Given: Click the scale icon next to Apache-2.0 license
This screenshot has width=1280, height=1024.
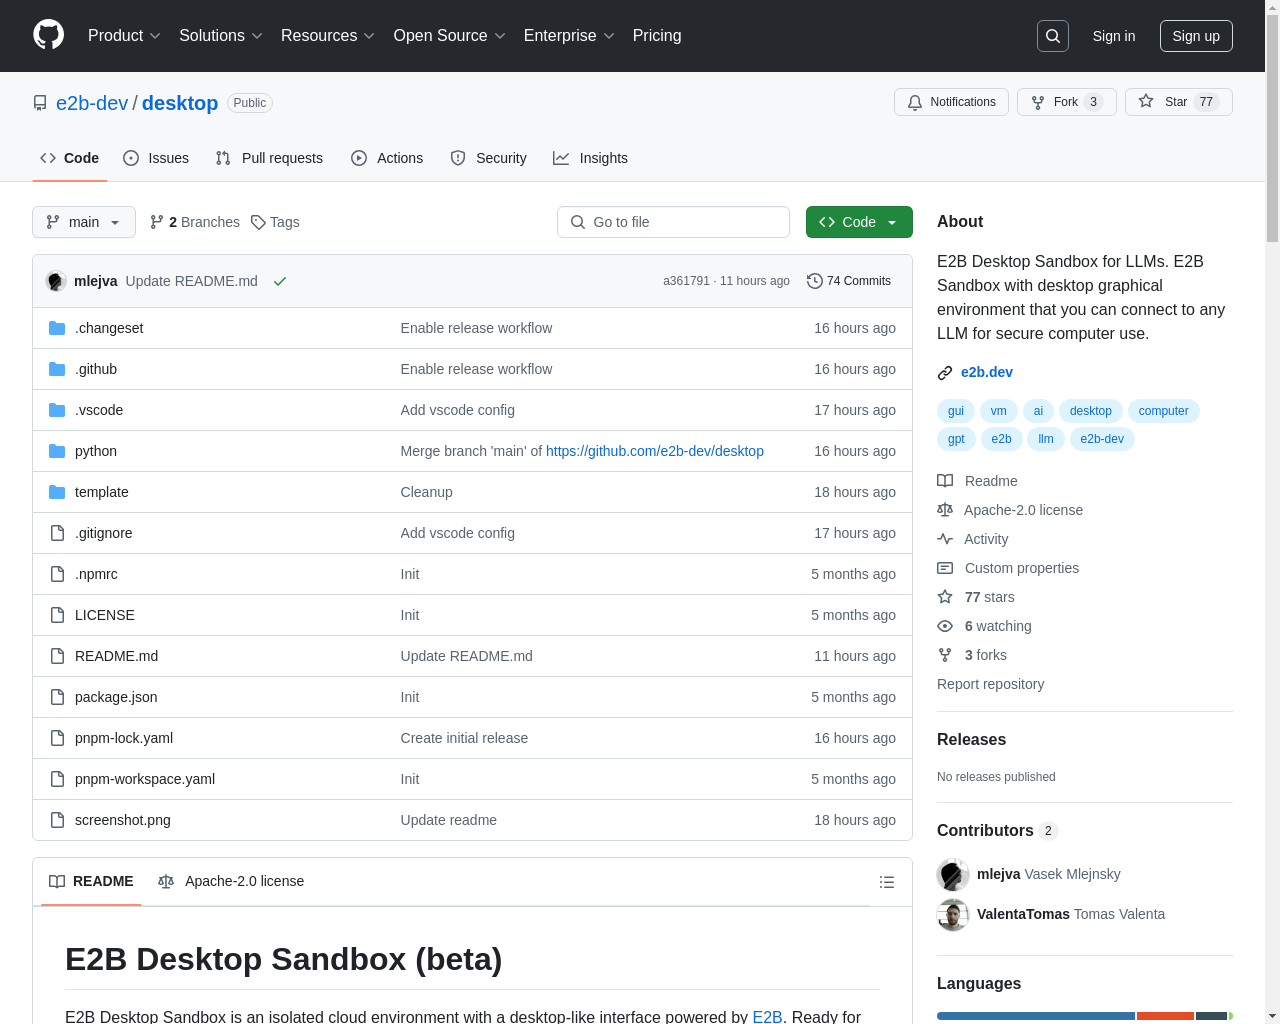Looking at the screenshot, I should [x=945, y=510].
